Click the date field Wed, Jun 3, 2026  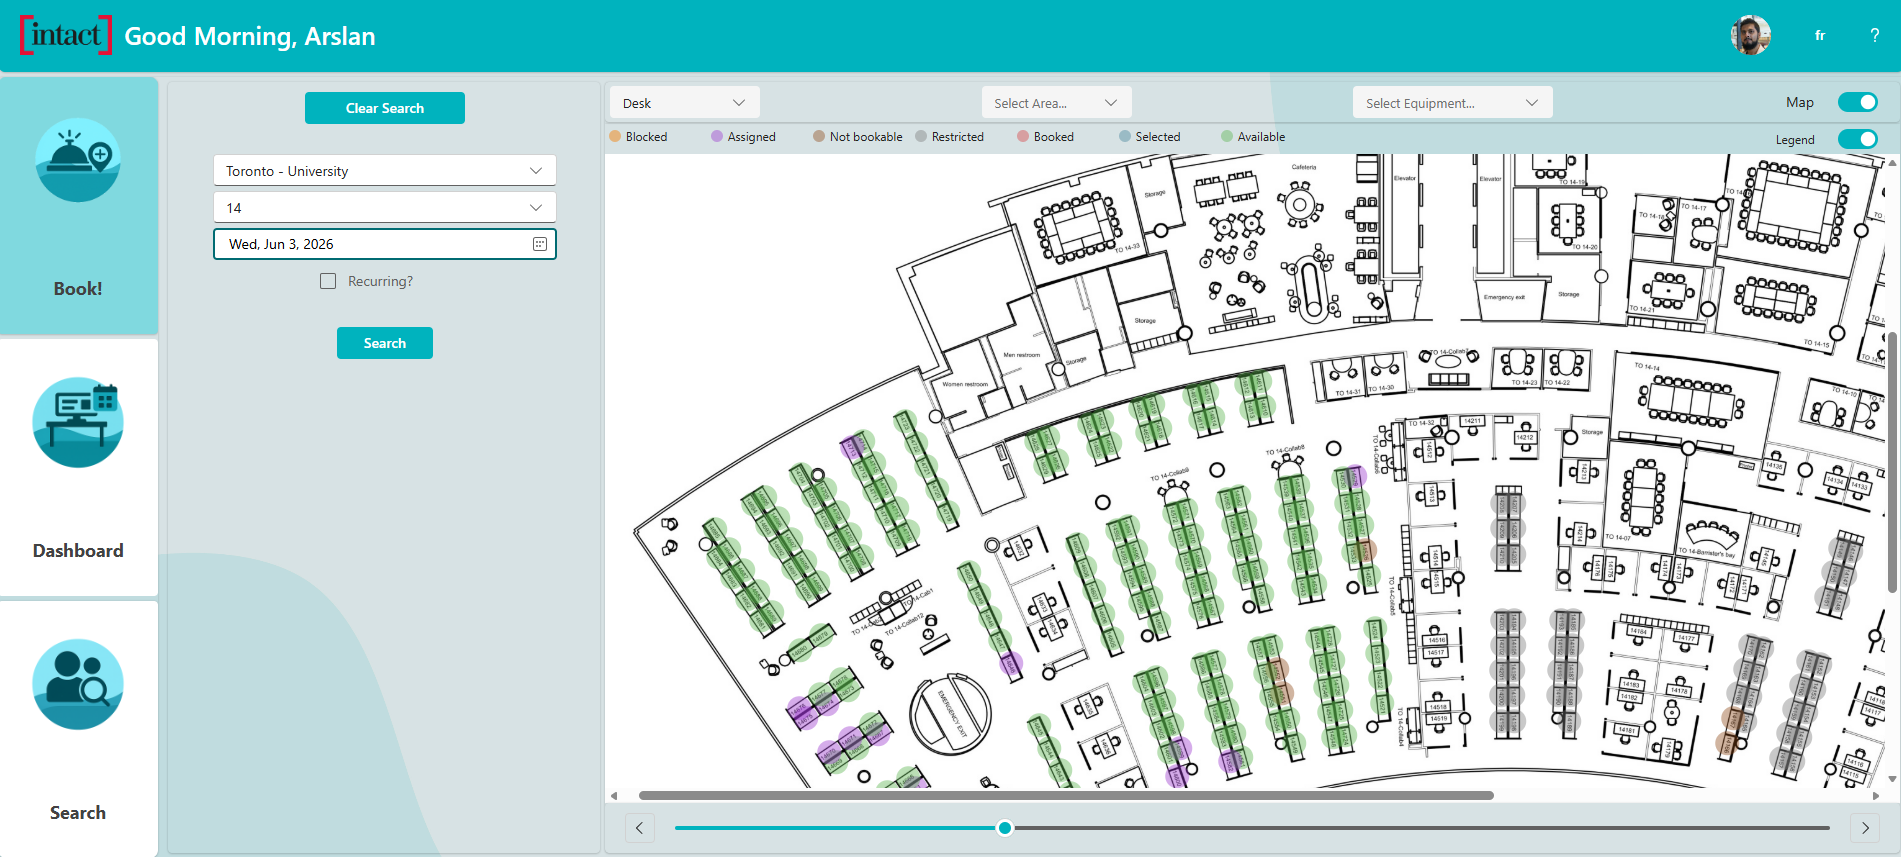[385, 244]
